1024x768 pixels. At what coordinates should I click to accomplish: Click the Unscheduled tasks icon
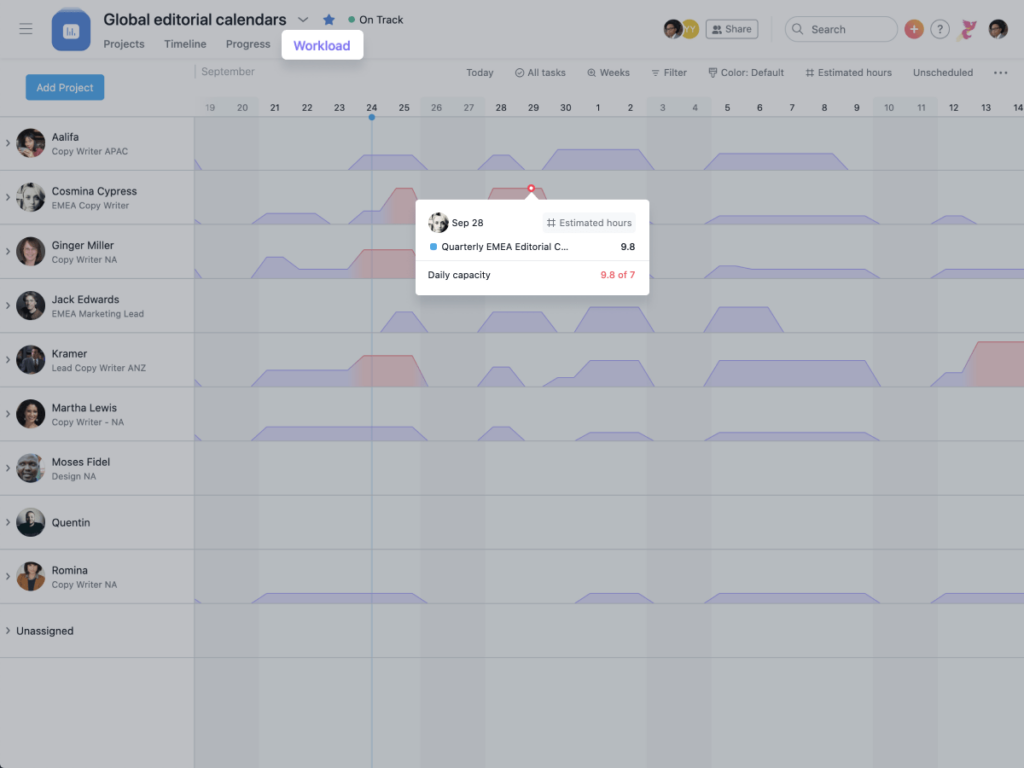[941, 72]
